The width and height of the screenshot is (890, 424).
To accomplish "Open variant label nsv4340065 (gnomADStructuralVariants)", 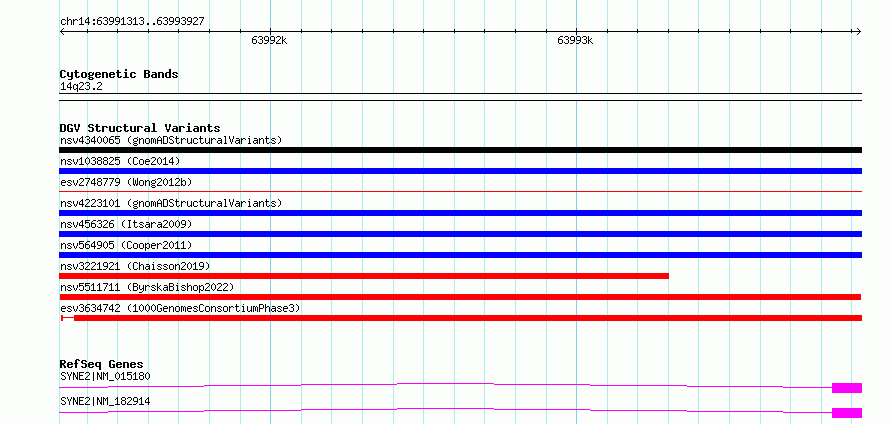I will pos(171,140).
